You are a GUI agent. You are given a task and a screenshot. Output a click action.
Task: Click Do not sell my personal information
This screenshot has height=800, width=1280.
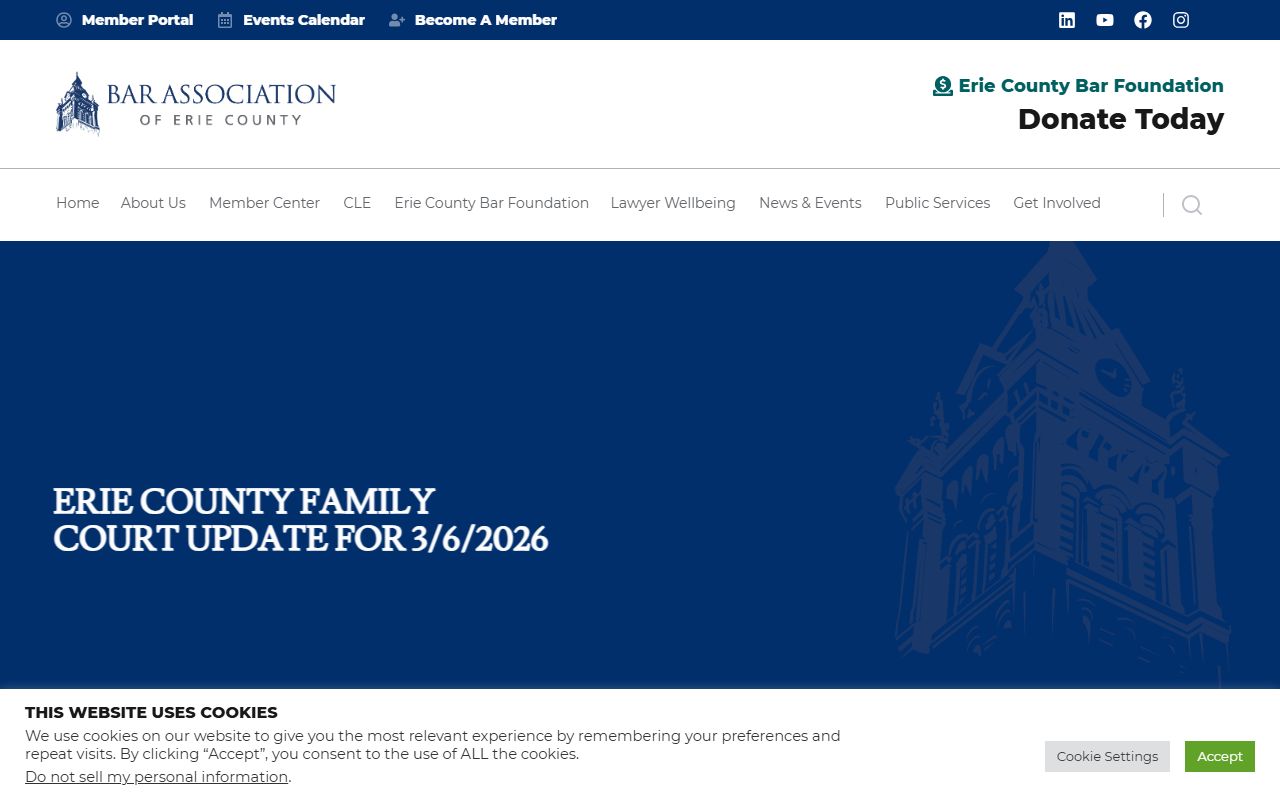156,777
